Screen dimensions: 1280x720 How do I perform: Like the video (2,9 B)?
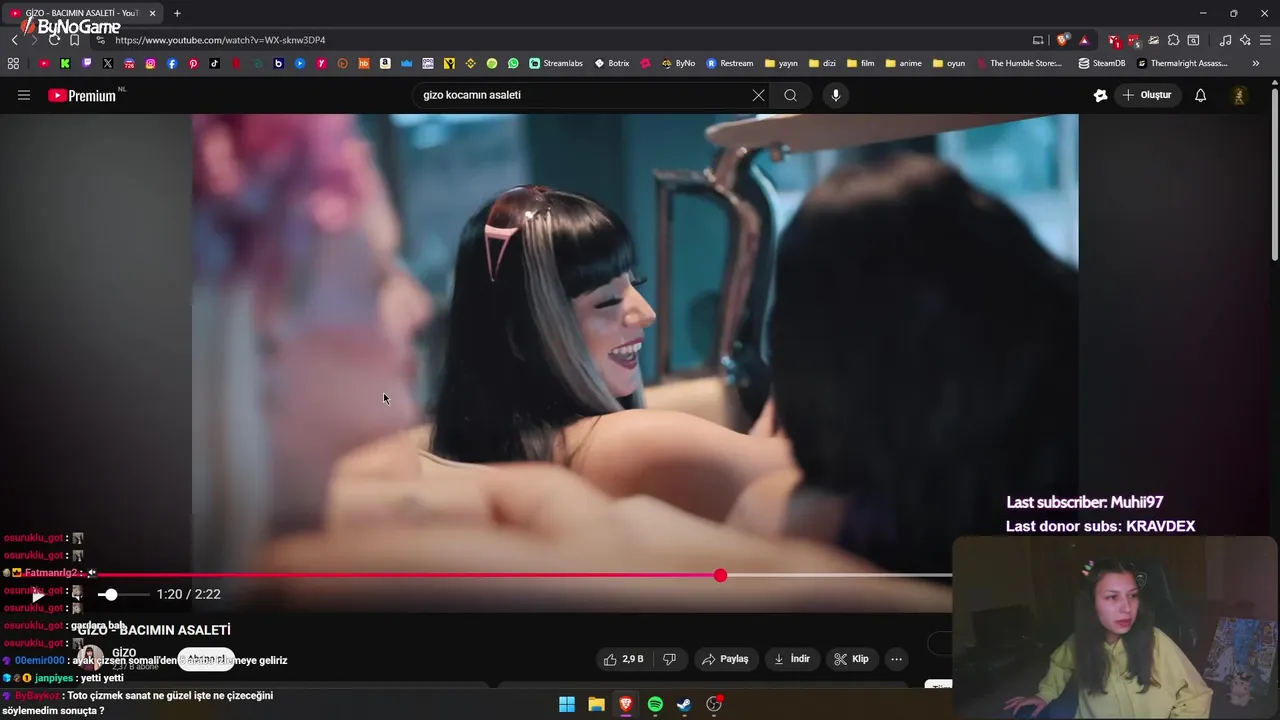tap(623, 659)
